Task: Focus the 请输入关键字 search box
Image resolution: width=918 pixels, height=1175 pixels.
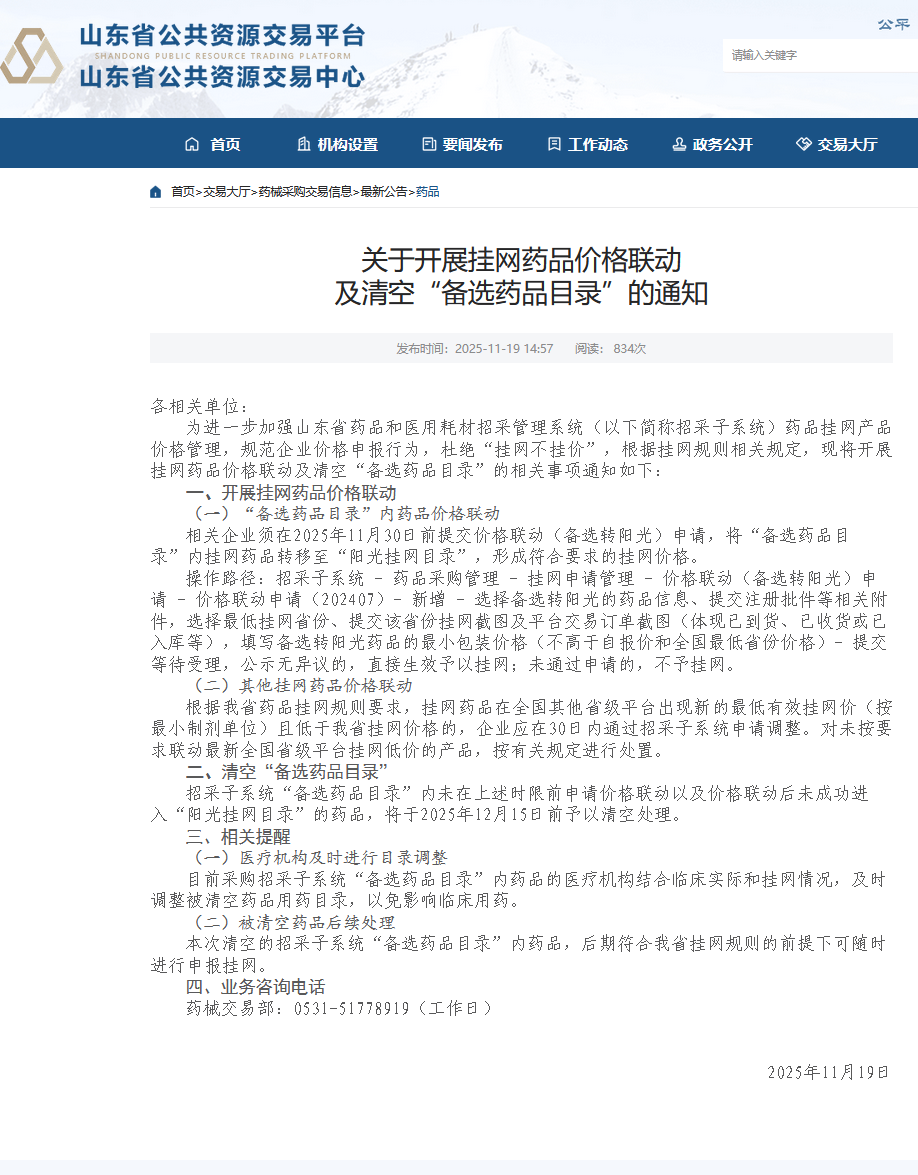Action: (815, 55)
